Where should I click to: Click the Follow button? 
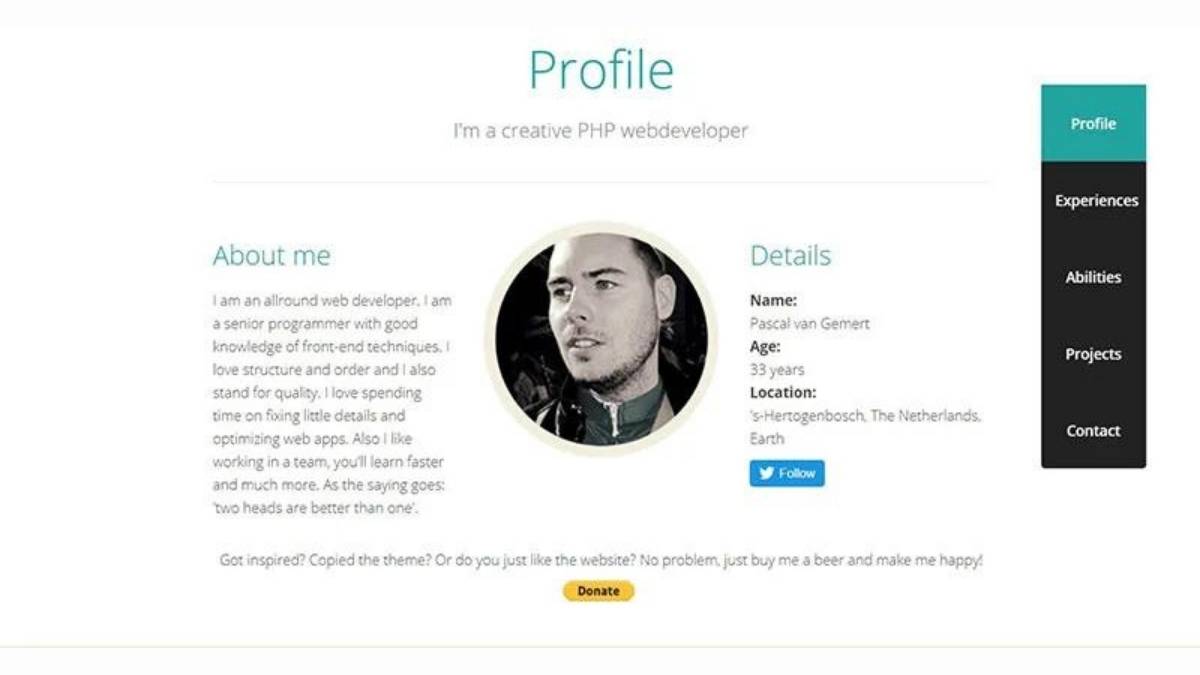[x=786, y=473]
